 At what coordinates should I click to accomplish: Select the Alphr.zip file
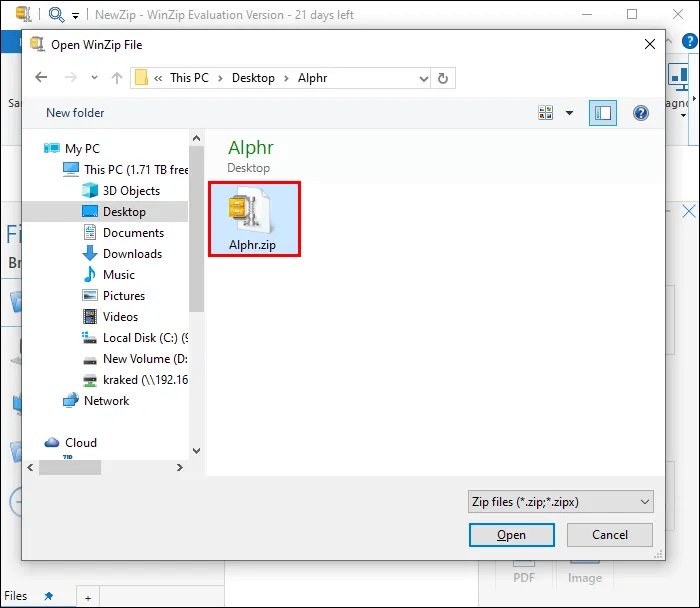pos(254,219)
